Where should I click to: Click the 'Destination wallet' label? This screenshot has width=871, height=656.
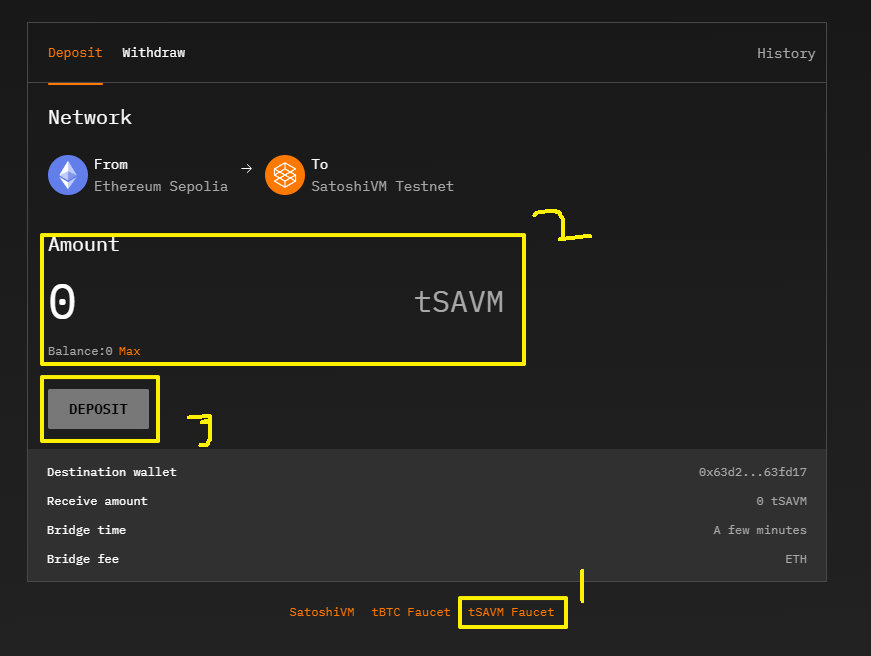click(x=112, y=472)
